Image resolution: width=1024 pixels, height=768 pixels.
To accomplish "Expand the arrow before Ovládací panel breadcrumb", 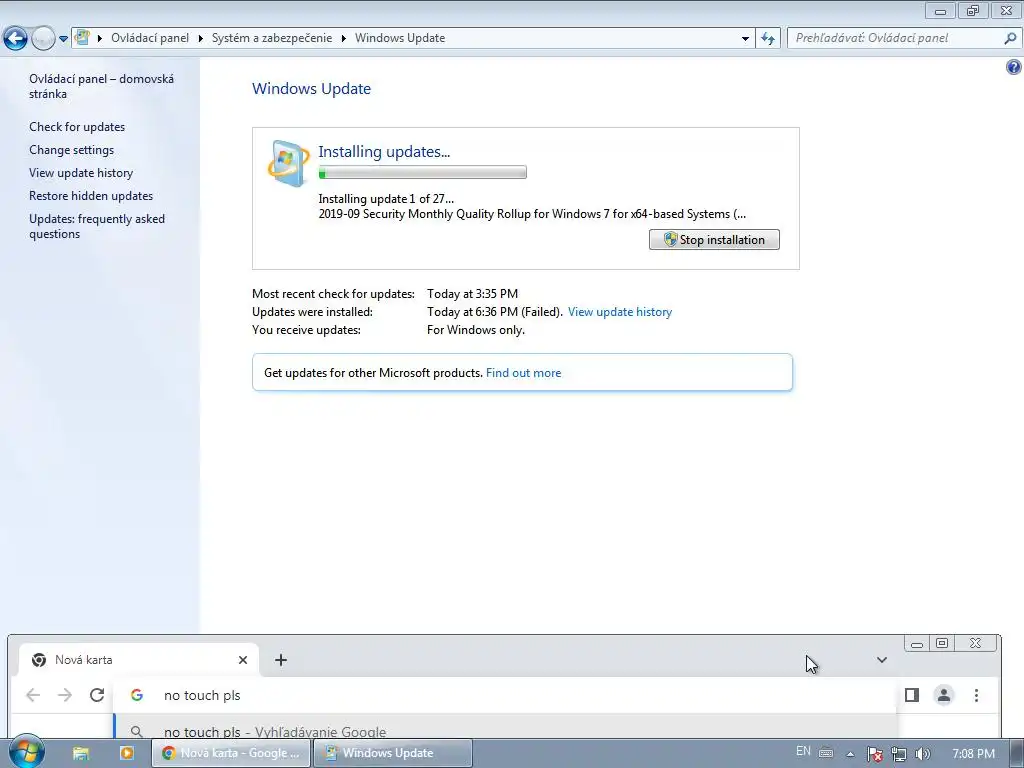I will (100, 38).
